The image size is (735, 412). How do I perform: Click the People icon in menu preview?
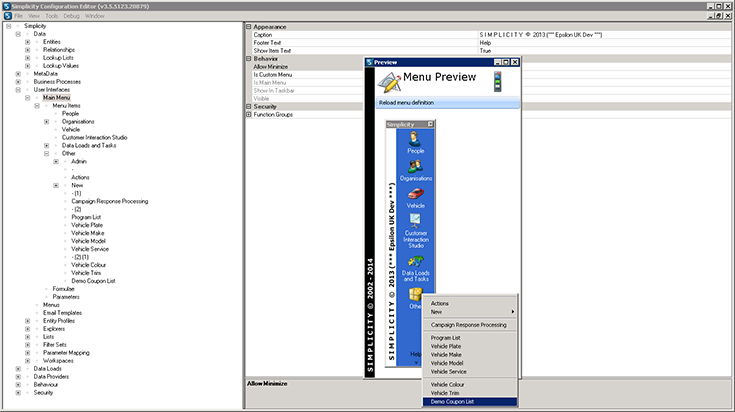point(415,139)
